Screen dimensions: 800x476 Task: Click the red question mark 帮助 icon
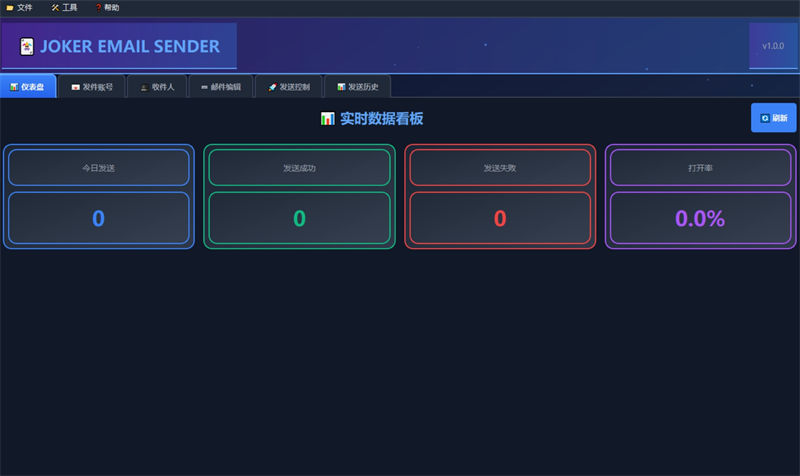tap(98, 7)
